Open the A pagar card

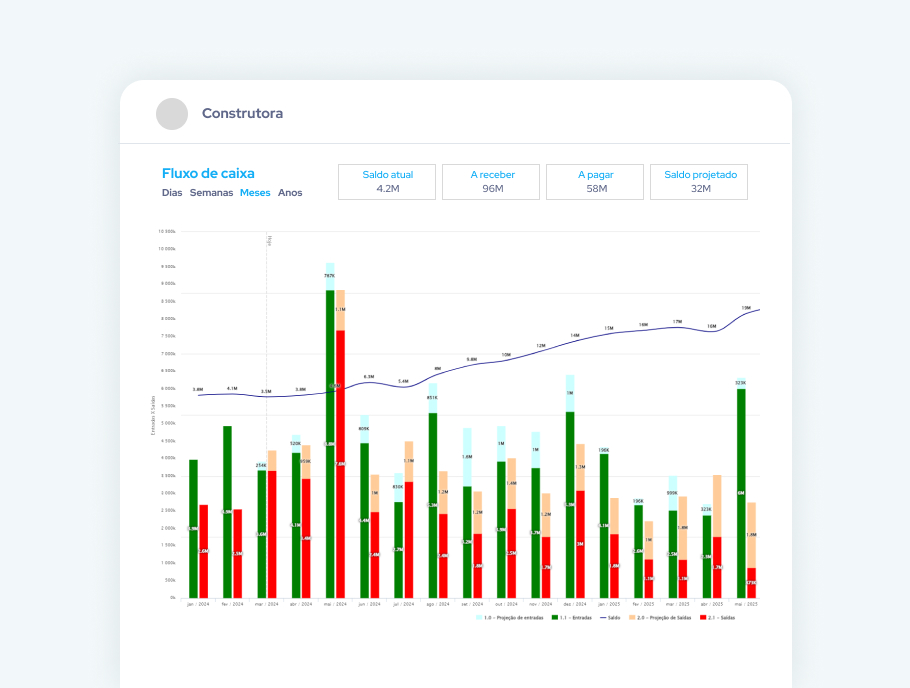point(595,182)
